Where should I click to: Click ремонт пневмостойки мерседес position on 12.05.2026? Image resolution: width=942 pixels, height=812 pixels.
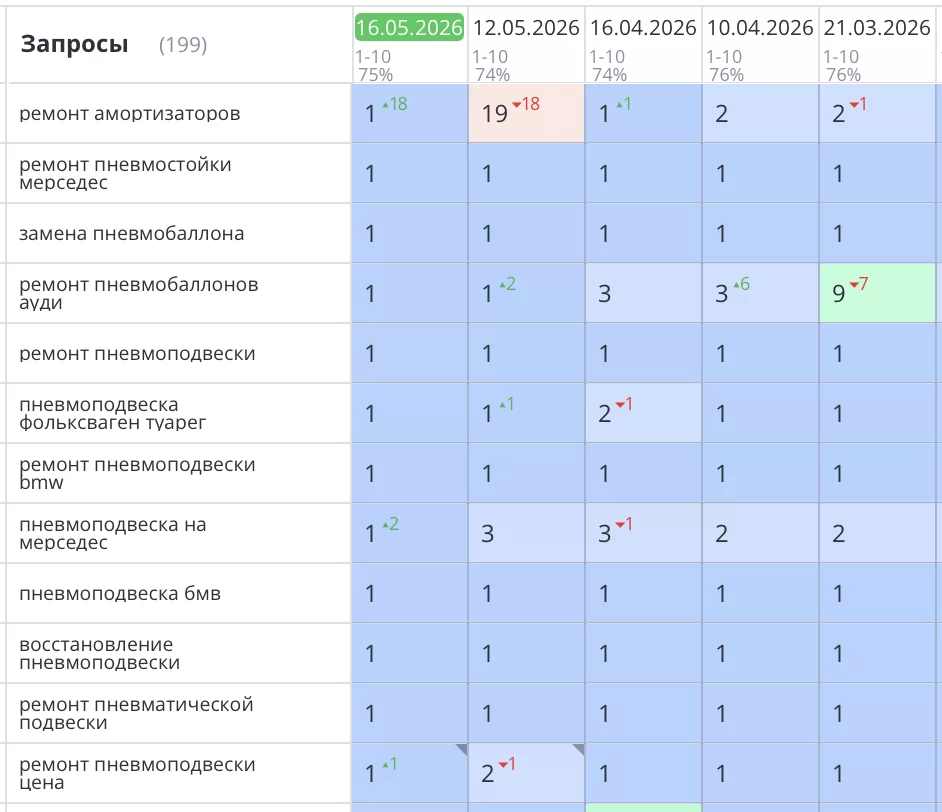[x=526, y=174]
